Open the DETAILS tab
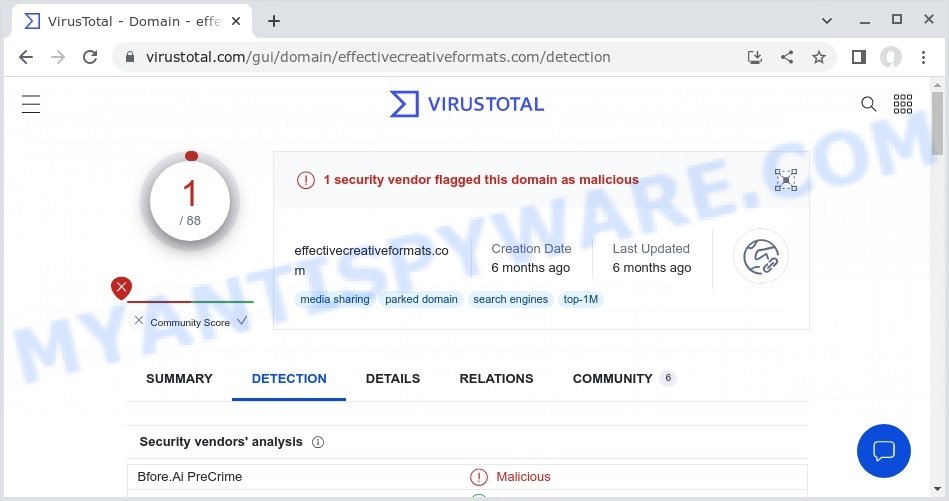Screen dimensions: 949x501 point(393,379)
